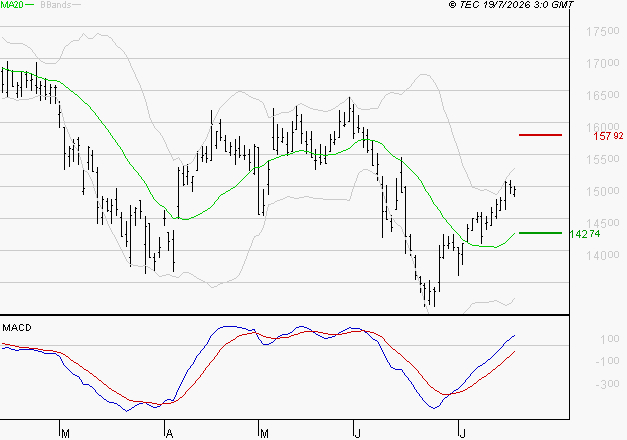Image resolution: width=627 pixels, height=440 pixels.
Task: Click the BBands legend label
Action: pyautogui.click(x=56, y=5)
